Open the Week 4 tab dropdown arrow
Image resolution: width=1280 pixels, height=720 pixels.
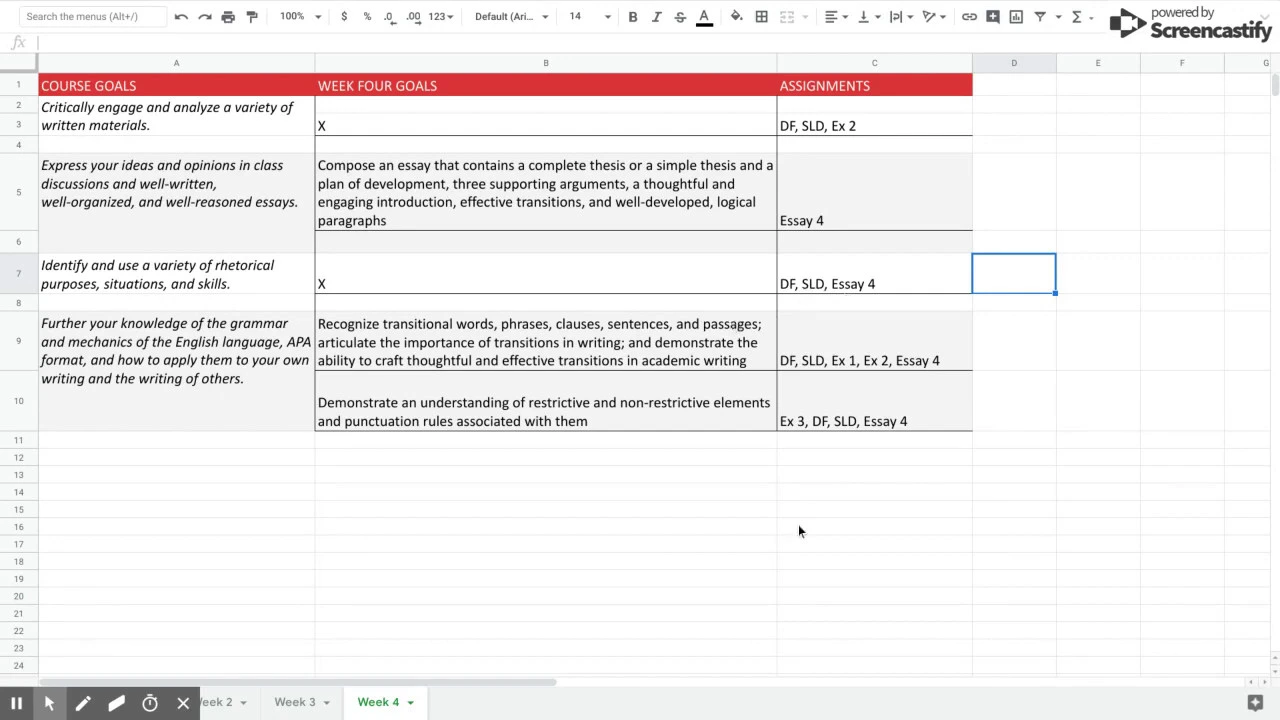[410, 703]
